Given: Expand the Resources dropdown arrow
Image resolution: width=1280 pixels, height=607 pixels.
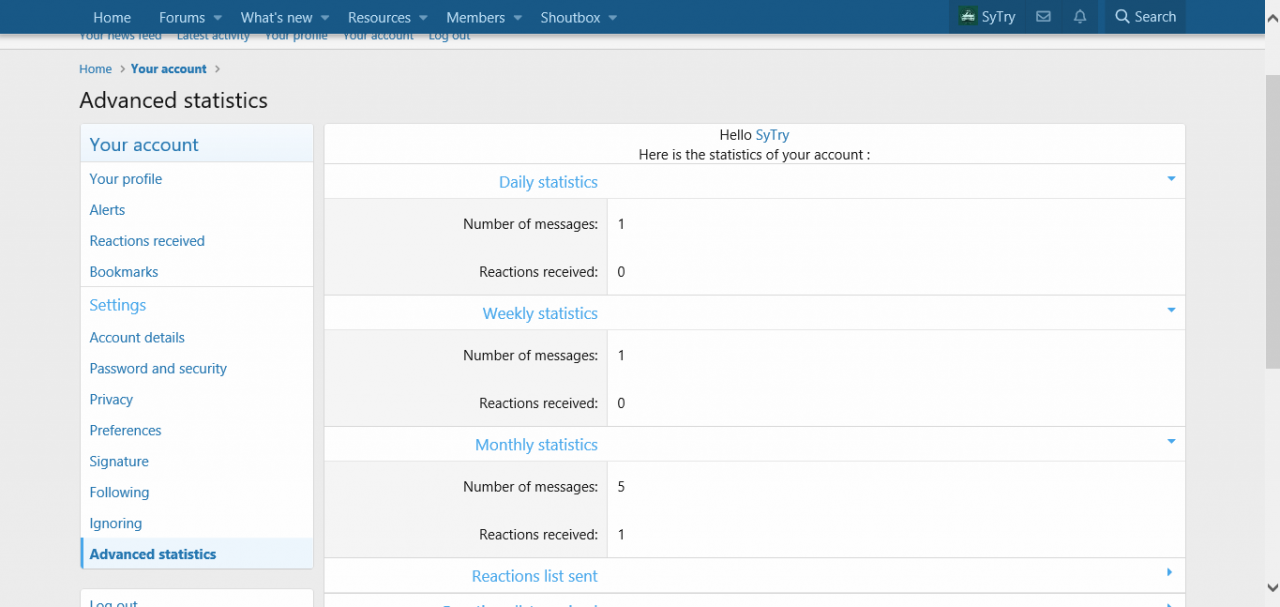Looking at the screenshot, I should (x=423, y=18).
